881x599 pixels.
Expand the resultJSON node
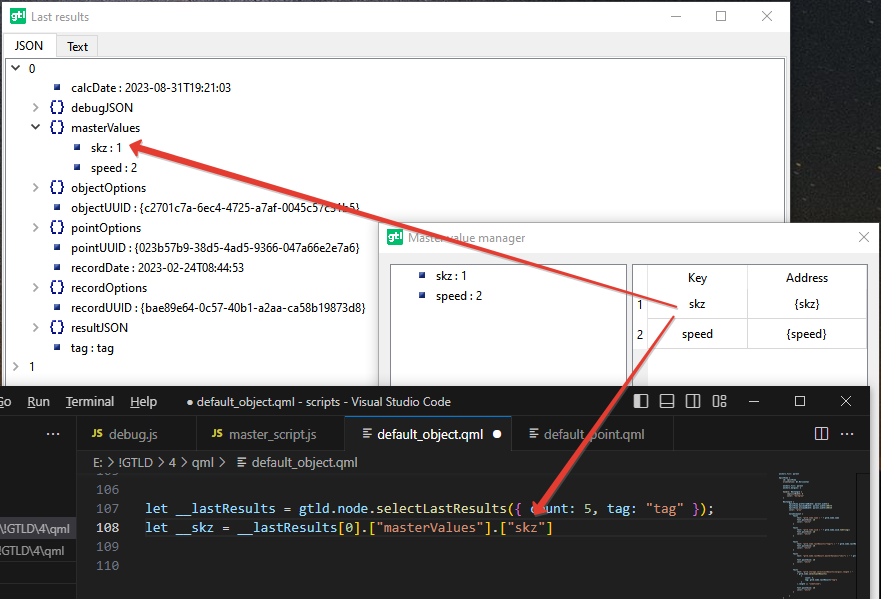coord(36,328)
